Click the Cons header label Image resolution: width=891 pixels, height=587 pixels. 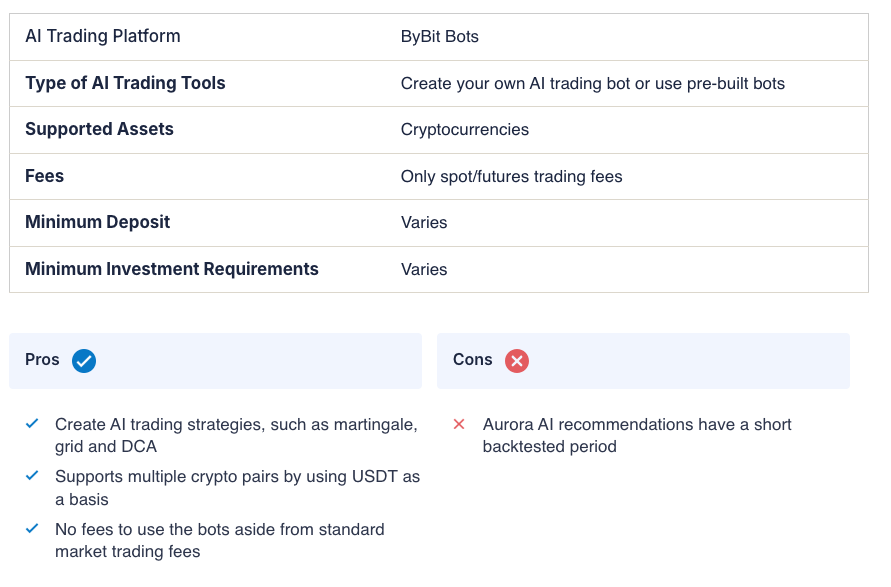pyautogui.click(x=472, y=360)
